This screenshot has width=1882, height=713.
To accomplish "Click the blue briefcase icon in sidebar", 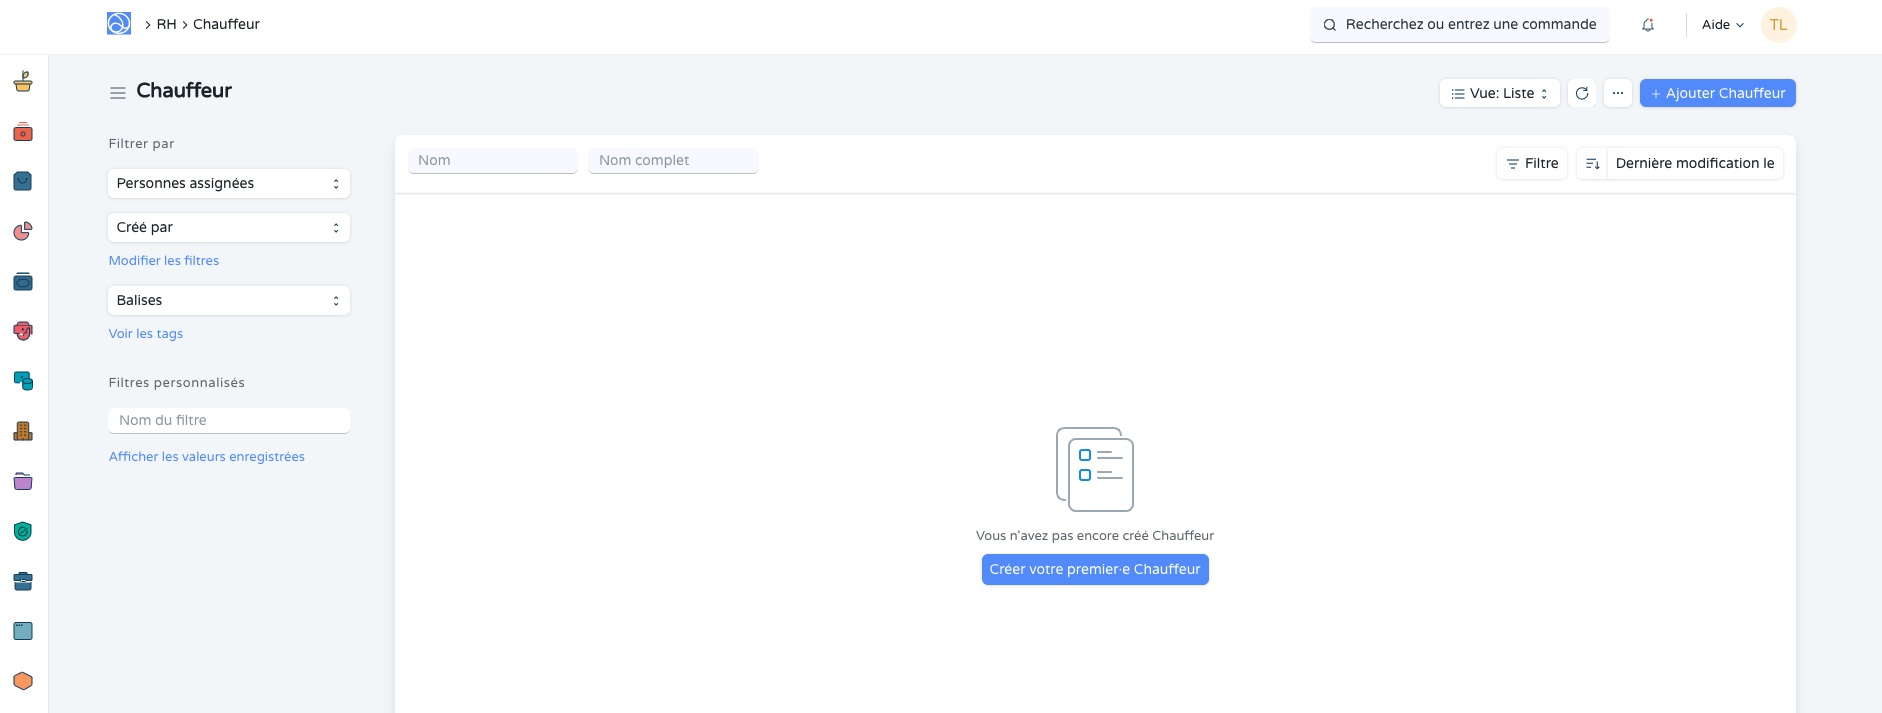I will (23, 581).
